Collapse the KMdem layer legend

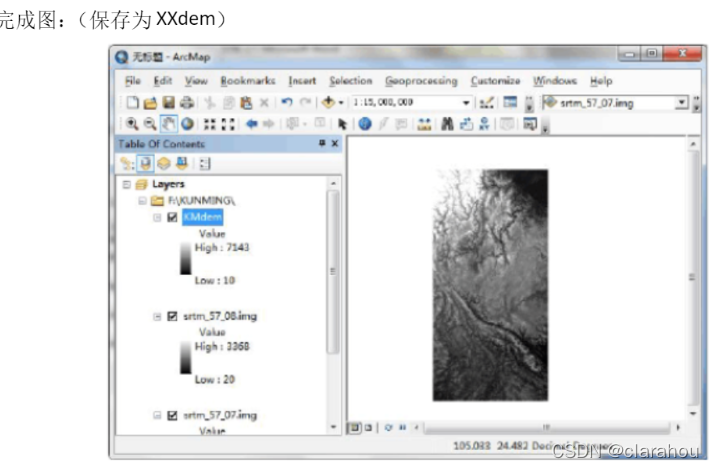157,218
